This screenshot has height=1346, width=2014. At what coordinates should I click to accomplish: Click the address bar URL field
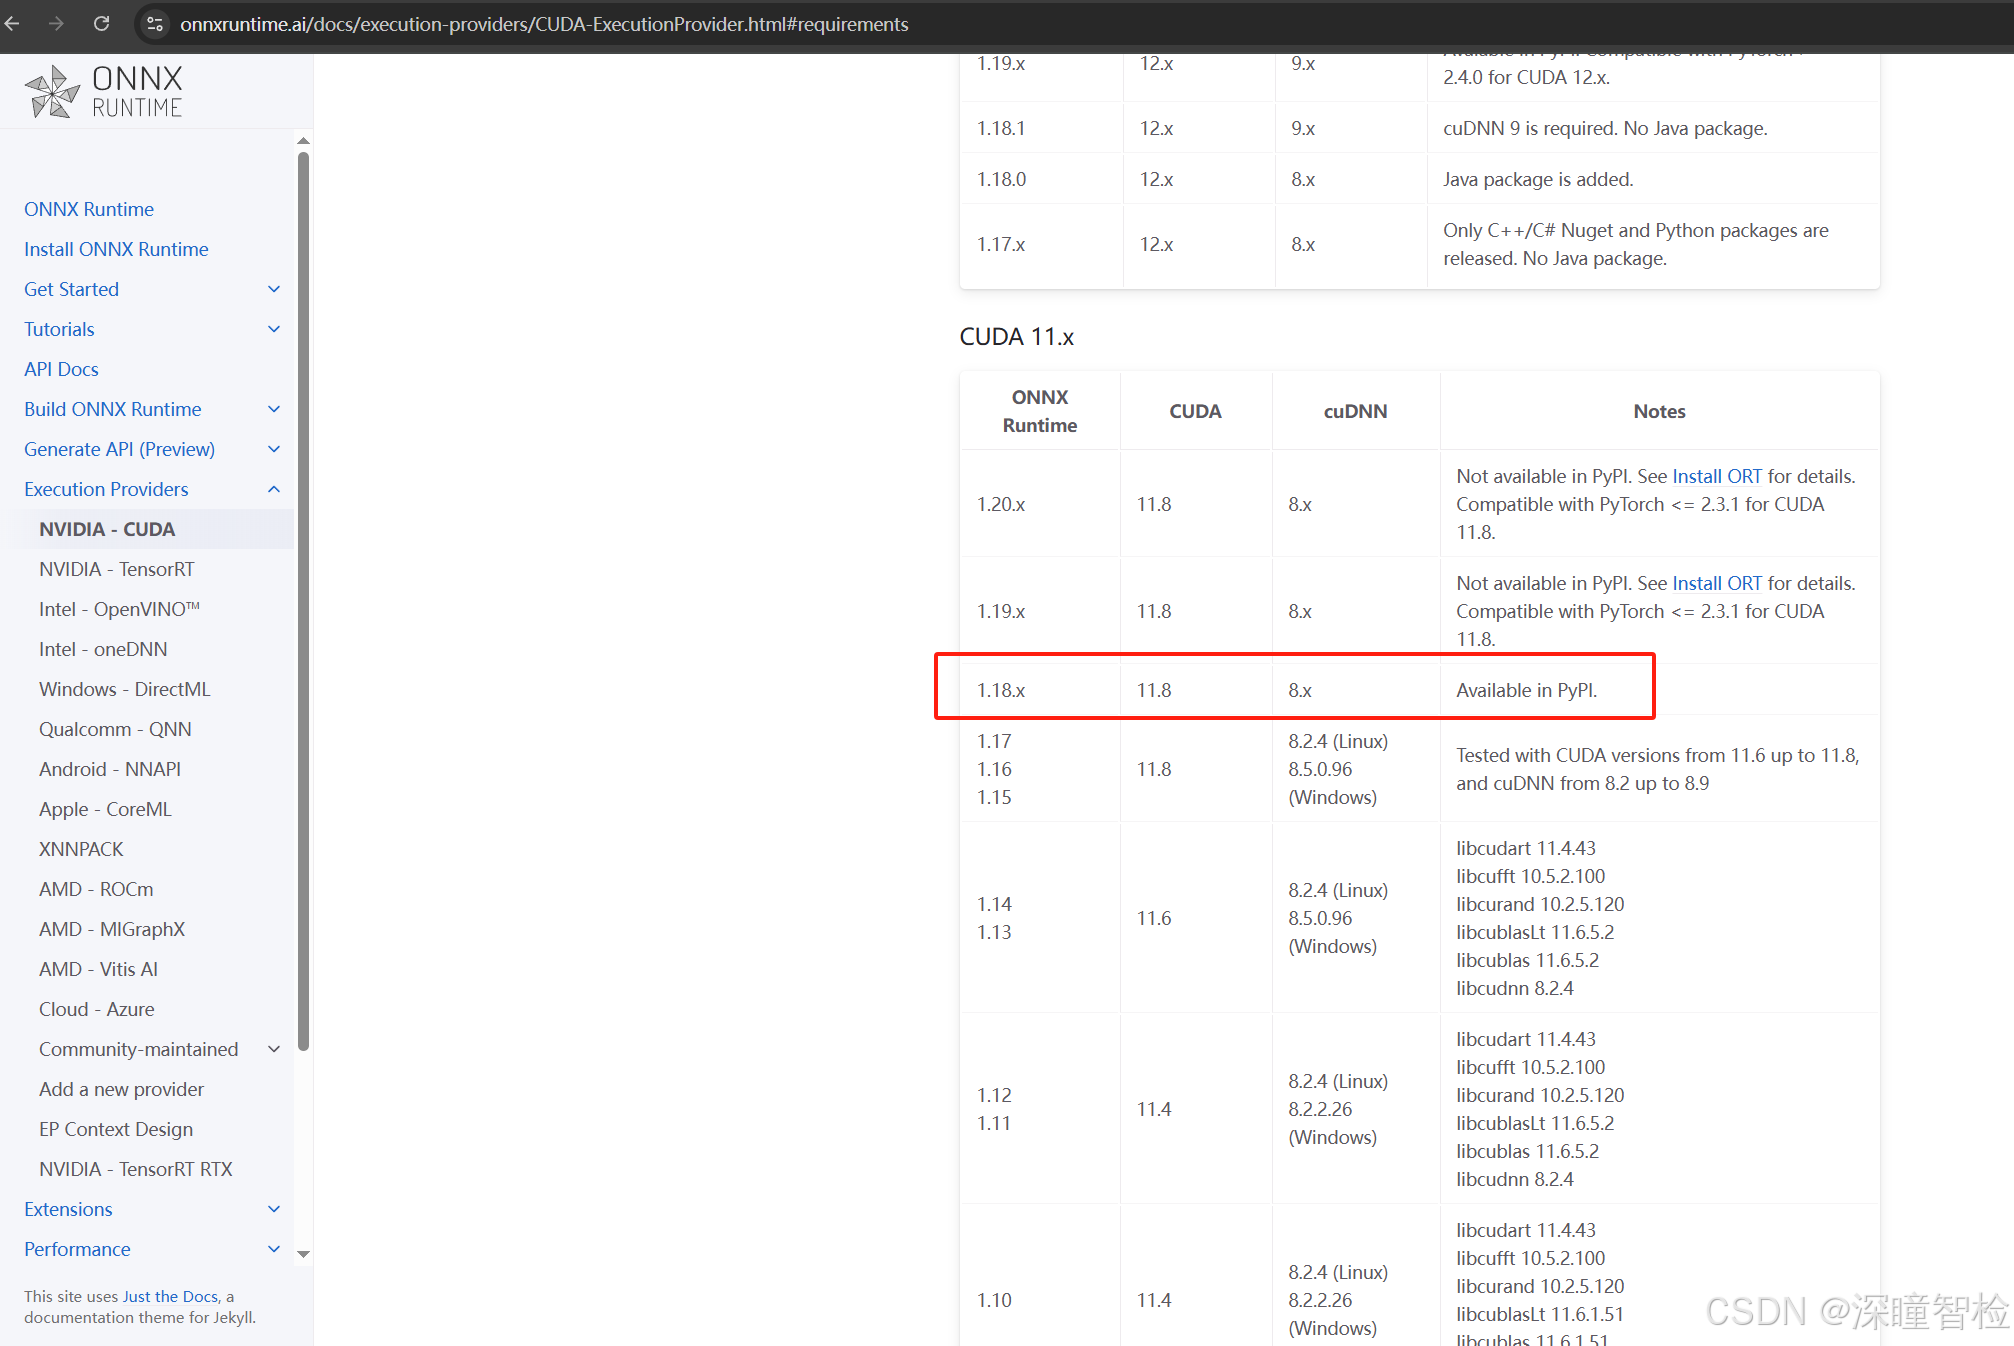544,24
